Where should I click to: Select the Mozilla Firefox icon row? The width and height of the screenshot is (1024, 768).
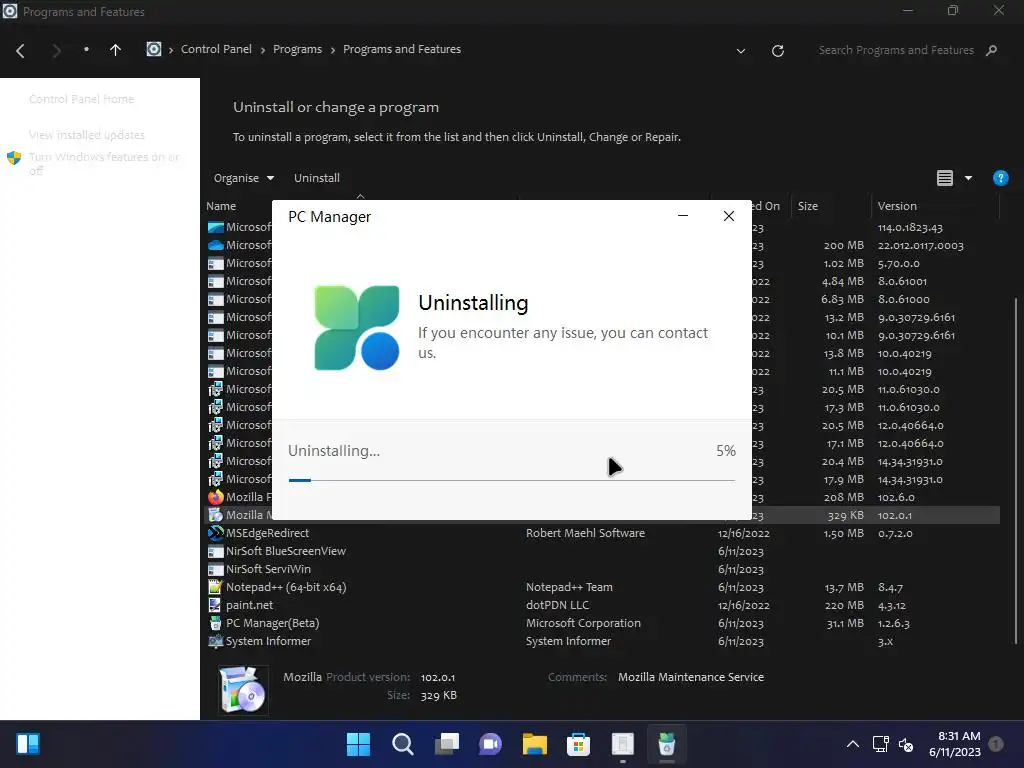coord(216,497)
